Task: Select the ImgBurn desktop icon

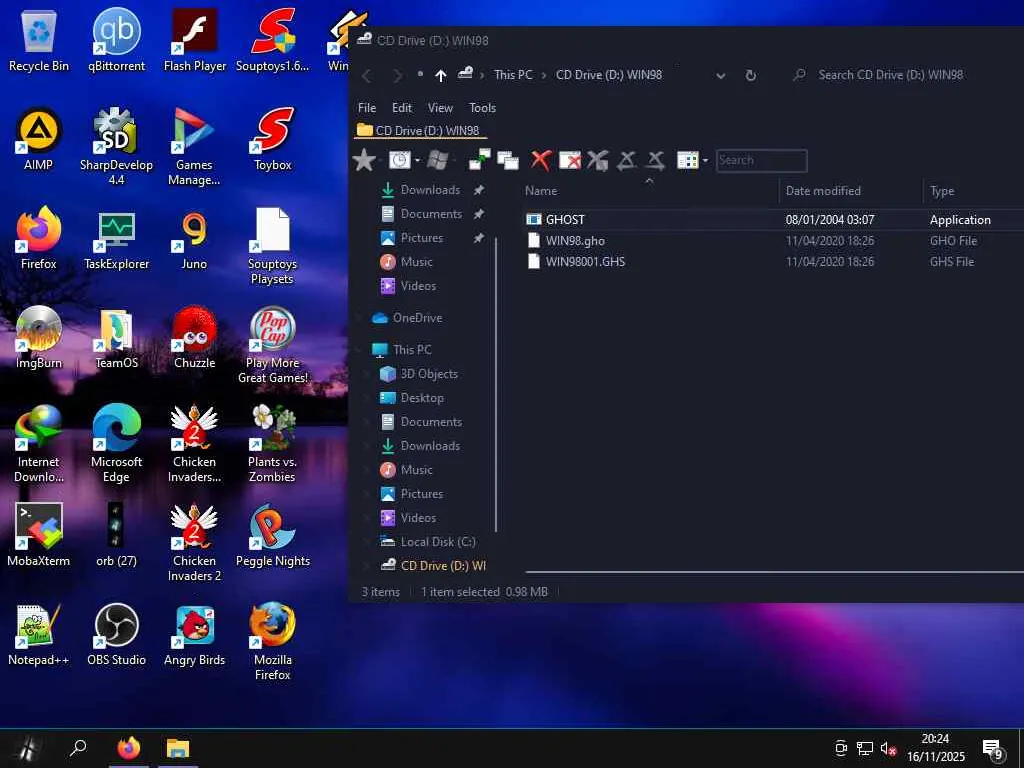Action: (x=39, y=338)
